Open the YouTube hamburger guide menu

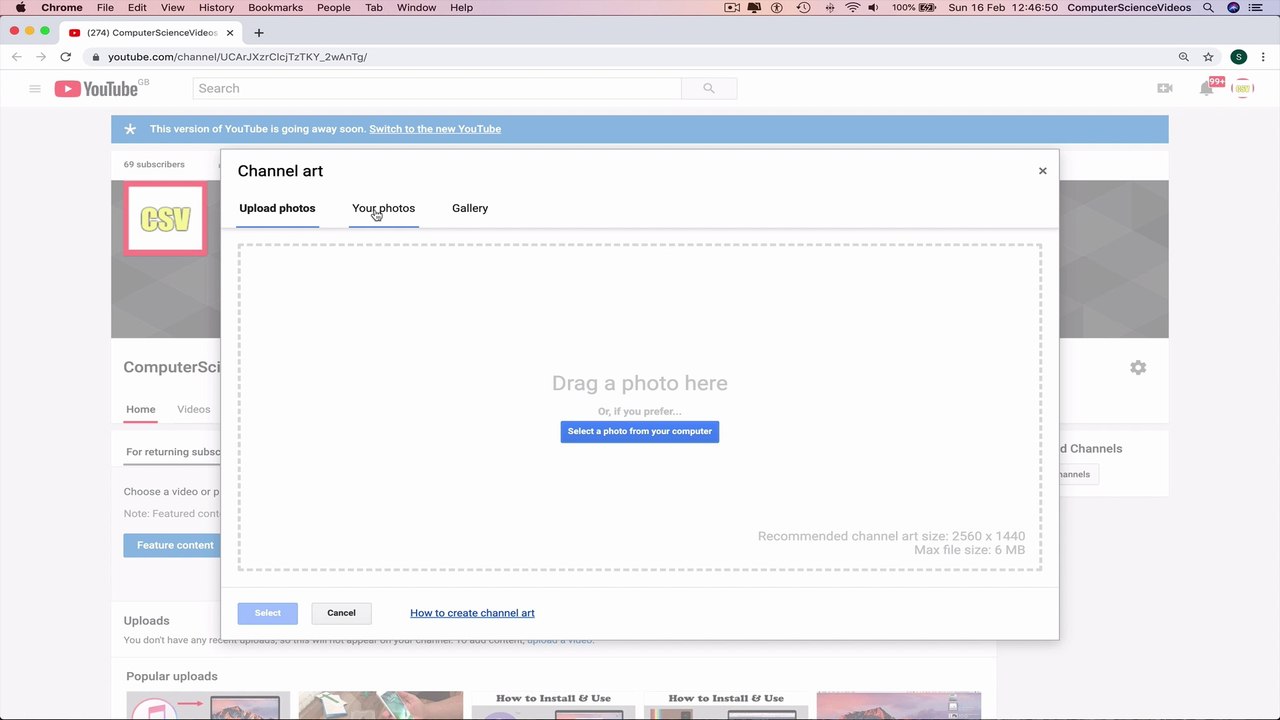point(35,89)
